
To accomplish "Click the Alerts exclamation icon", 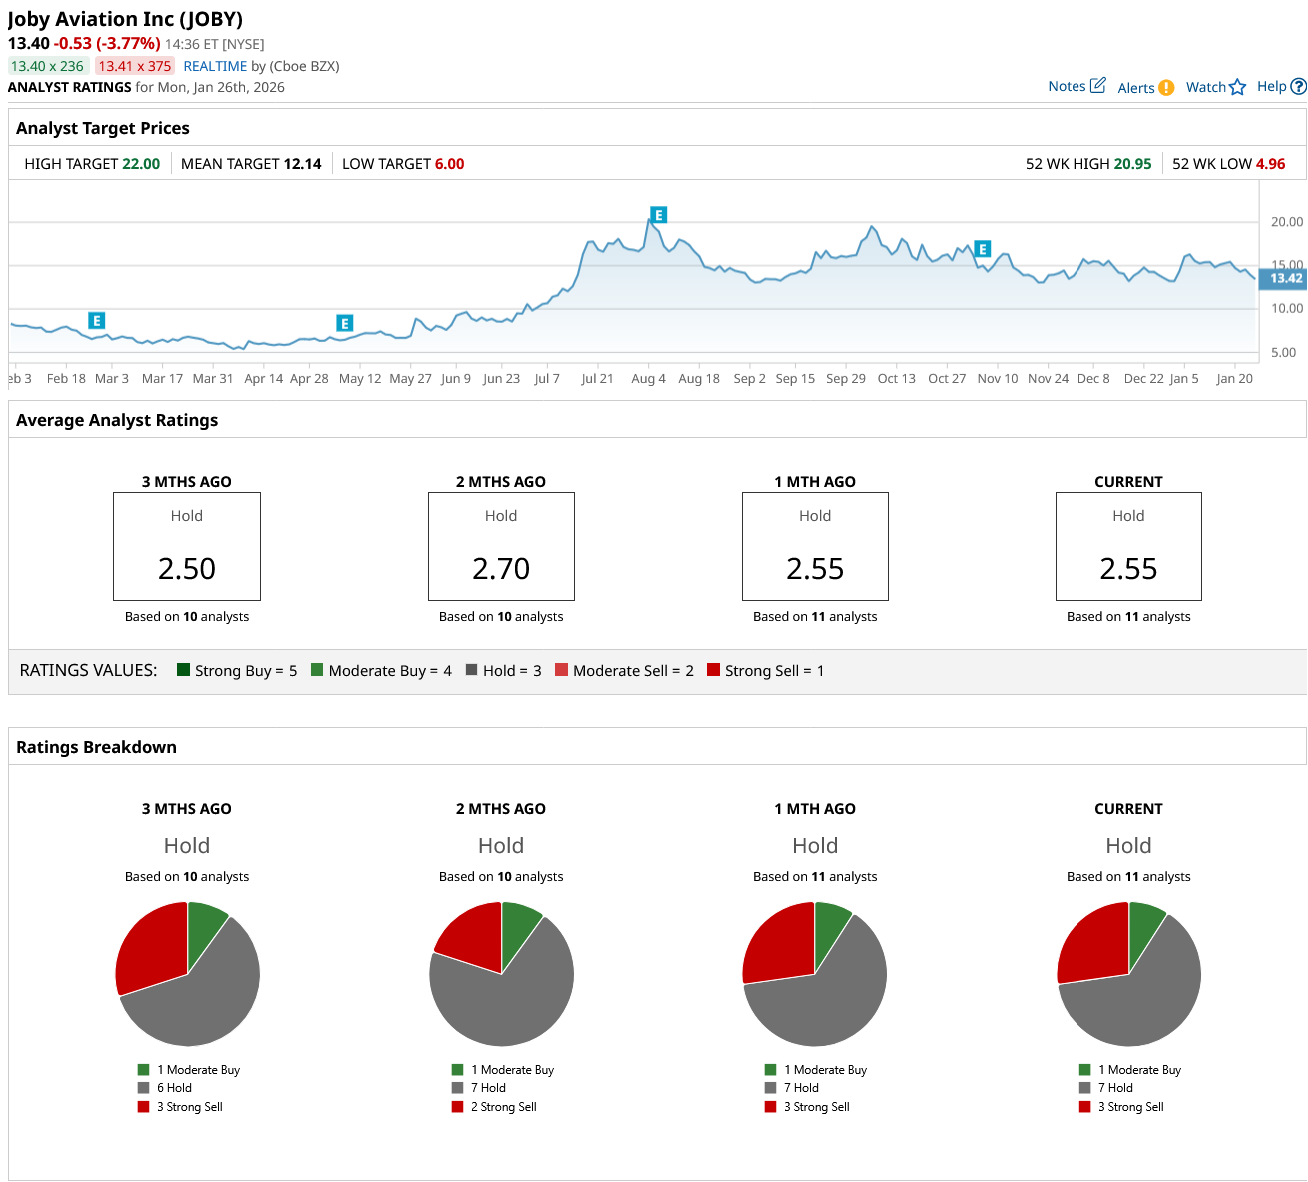I will pyautogui.click(x=1166, y=88).
